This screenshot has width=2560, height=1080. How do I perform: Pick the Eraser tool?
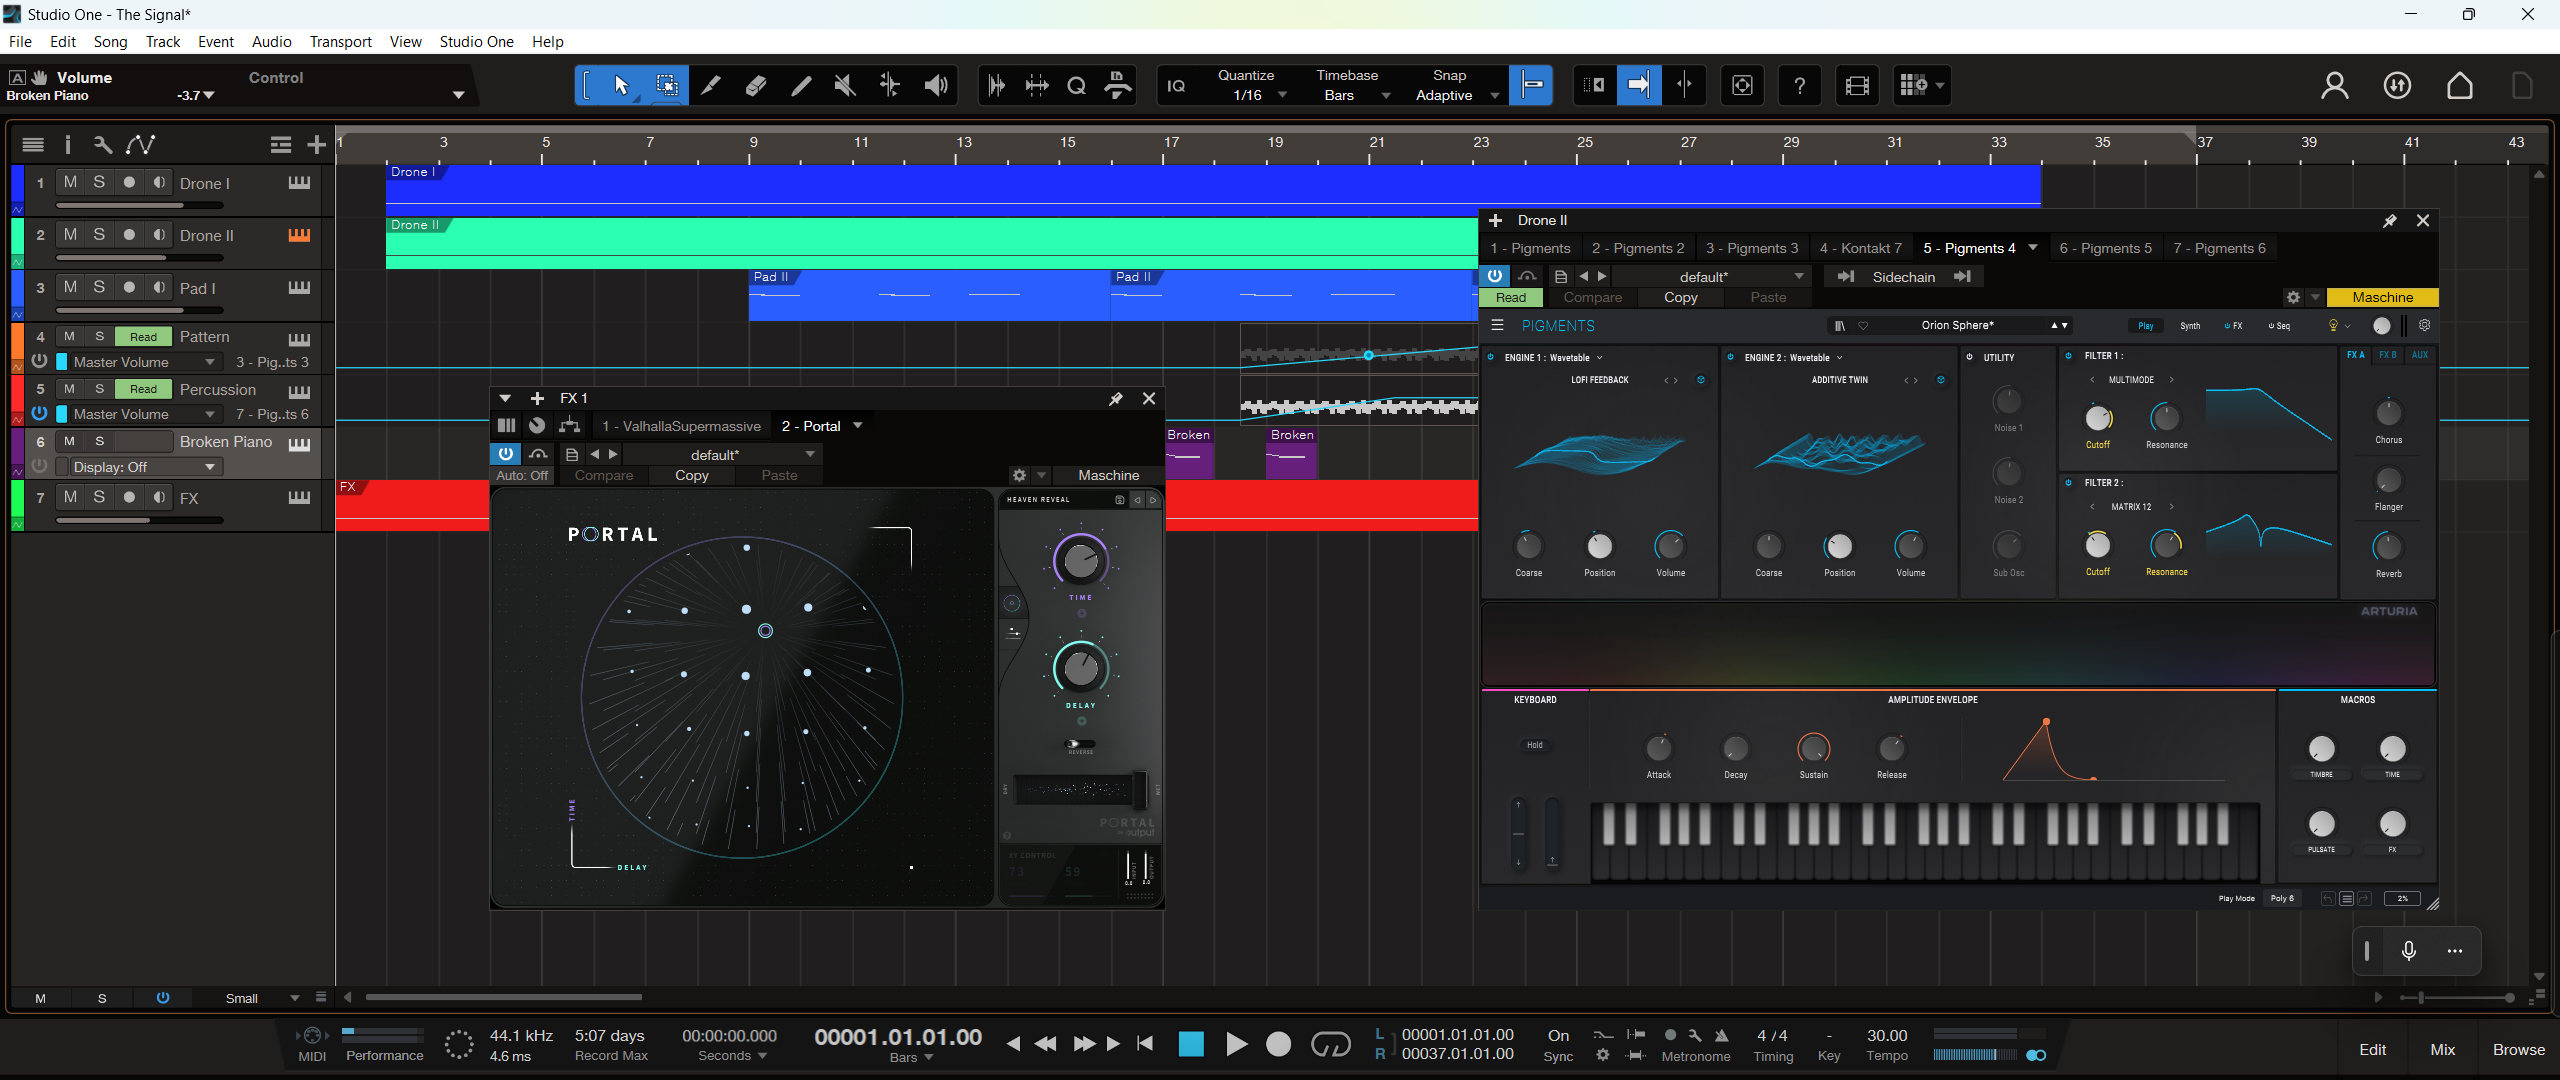(x=756, y=86)
